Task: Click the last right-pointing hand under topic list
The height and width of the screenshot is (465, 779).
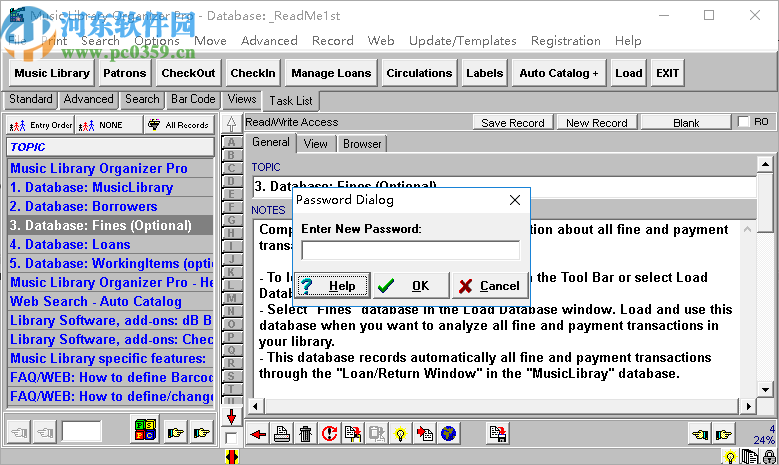Action: coord(202,433)
